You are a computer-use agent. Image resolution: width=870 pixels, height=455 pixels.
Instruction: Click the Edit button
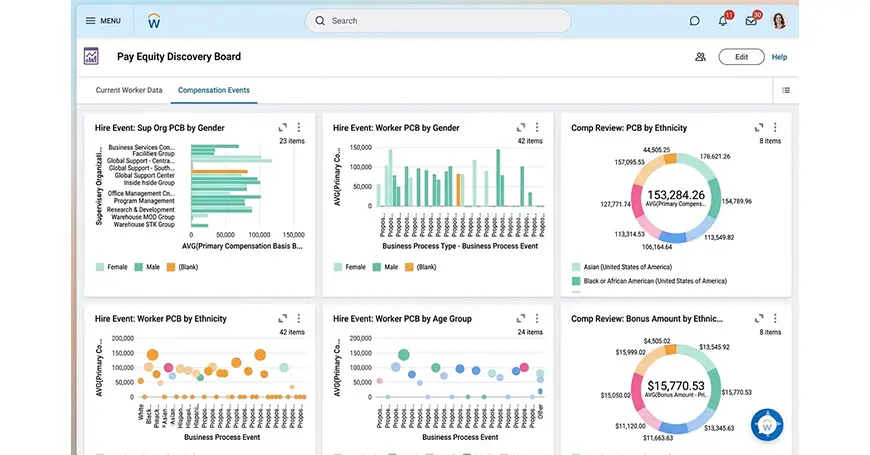coord(741,57)
